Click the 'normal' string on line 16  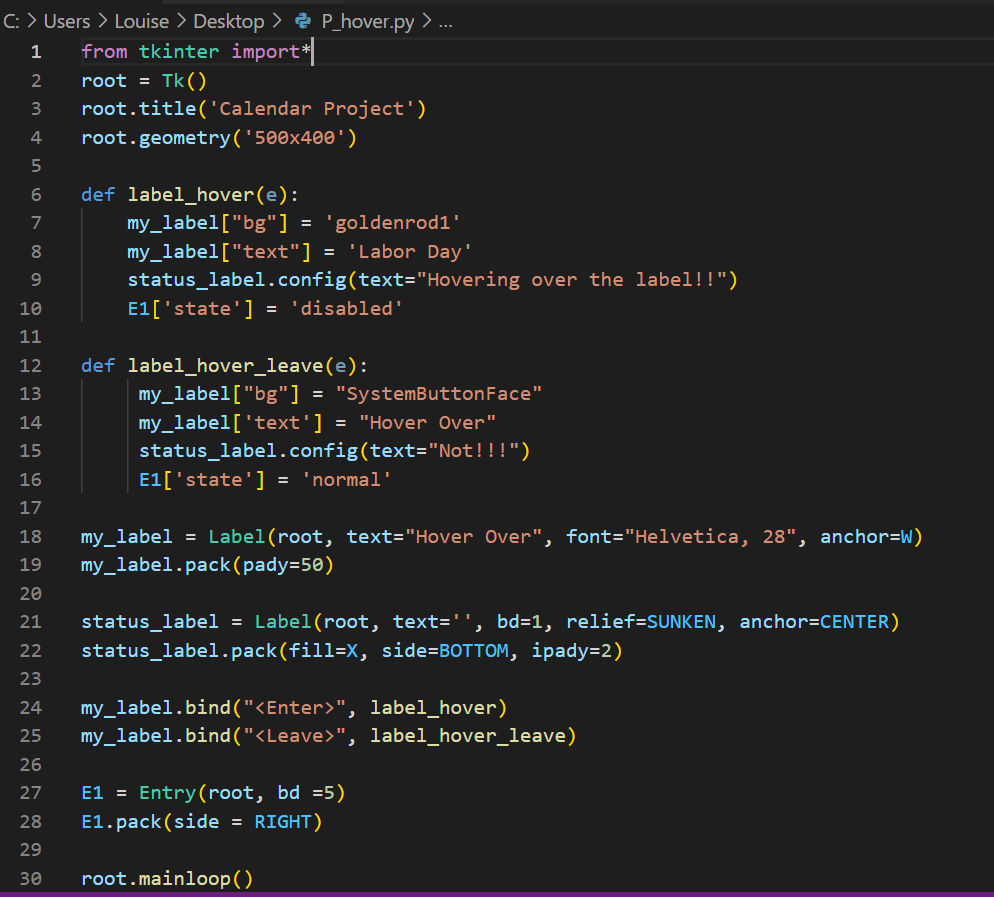click(346, 480)
